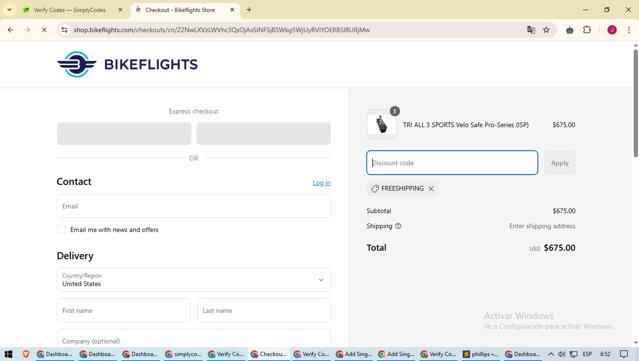Screen dimensions: 639x361
Task: Minimize the browser window
Action: click(x=585, y=10)
